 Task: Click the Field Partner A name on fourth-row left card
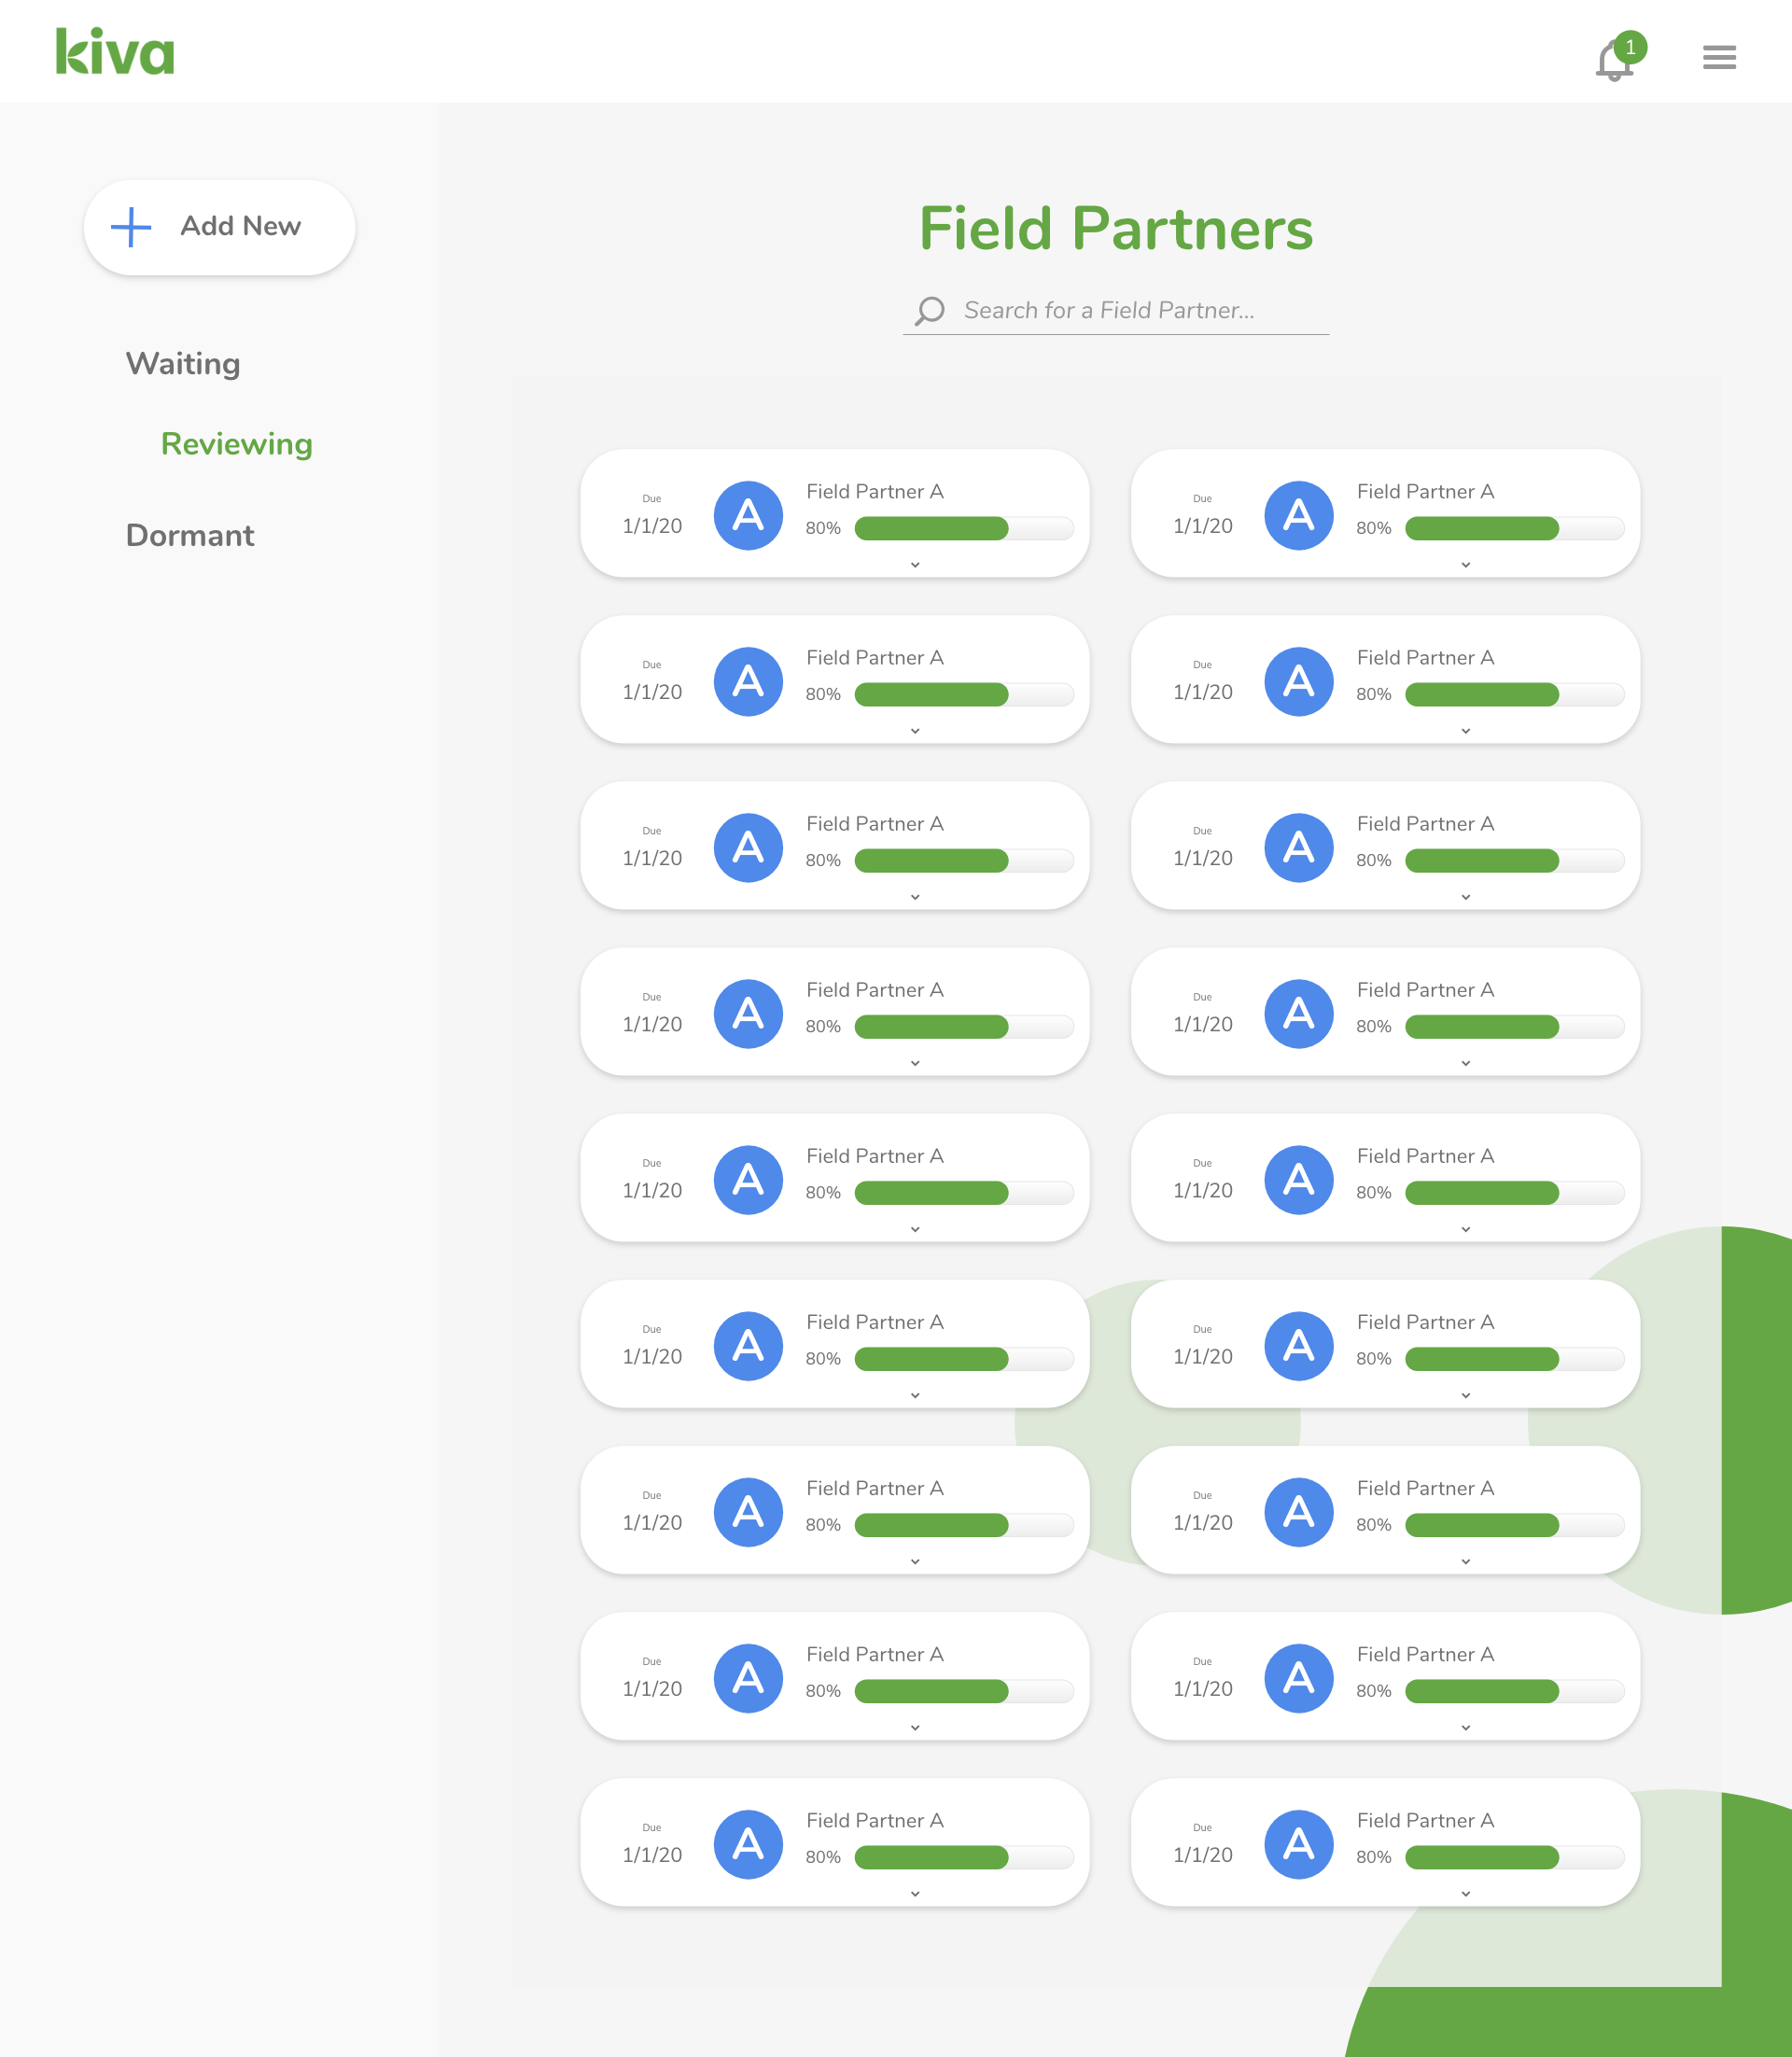click(875, 989)
